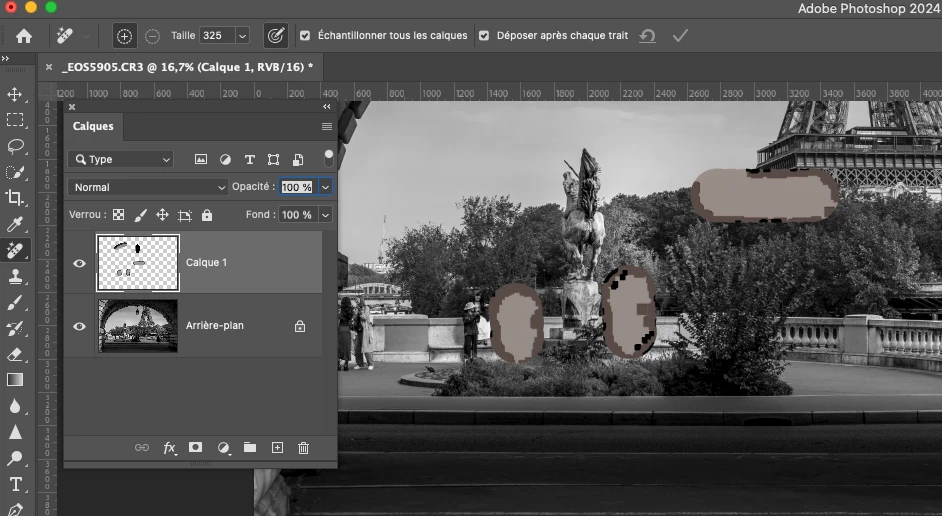
Task: Click the Opacité value field
Action: coord(297,187)
